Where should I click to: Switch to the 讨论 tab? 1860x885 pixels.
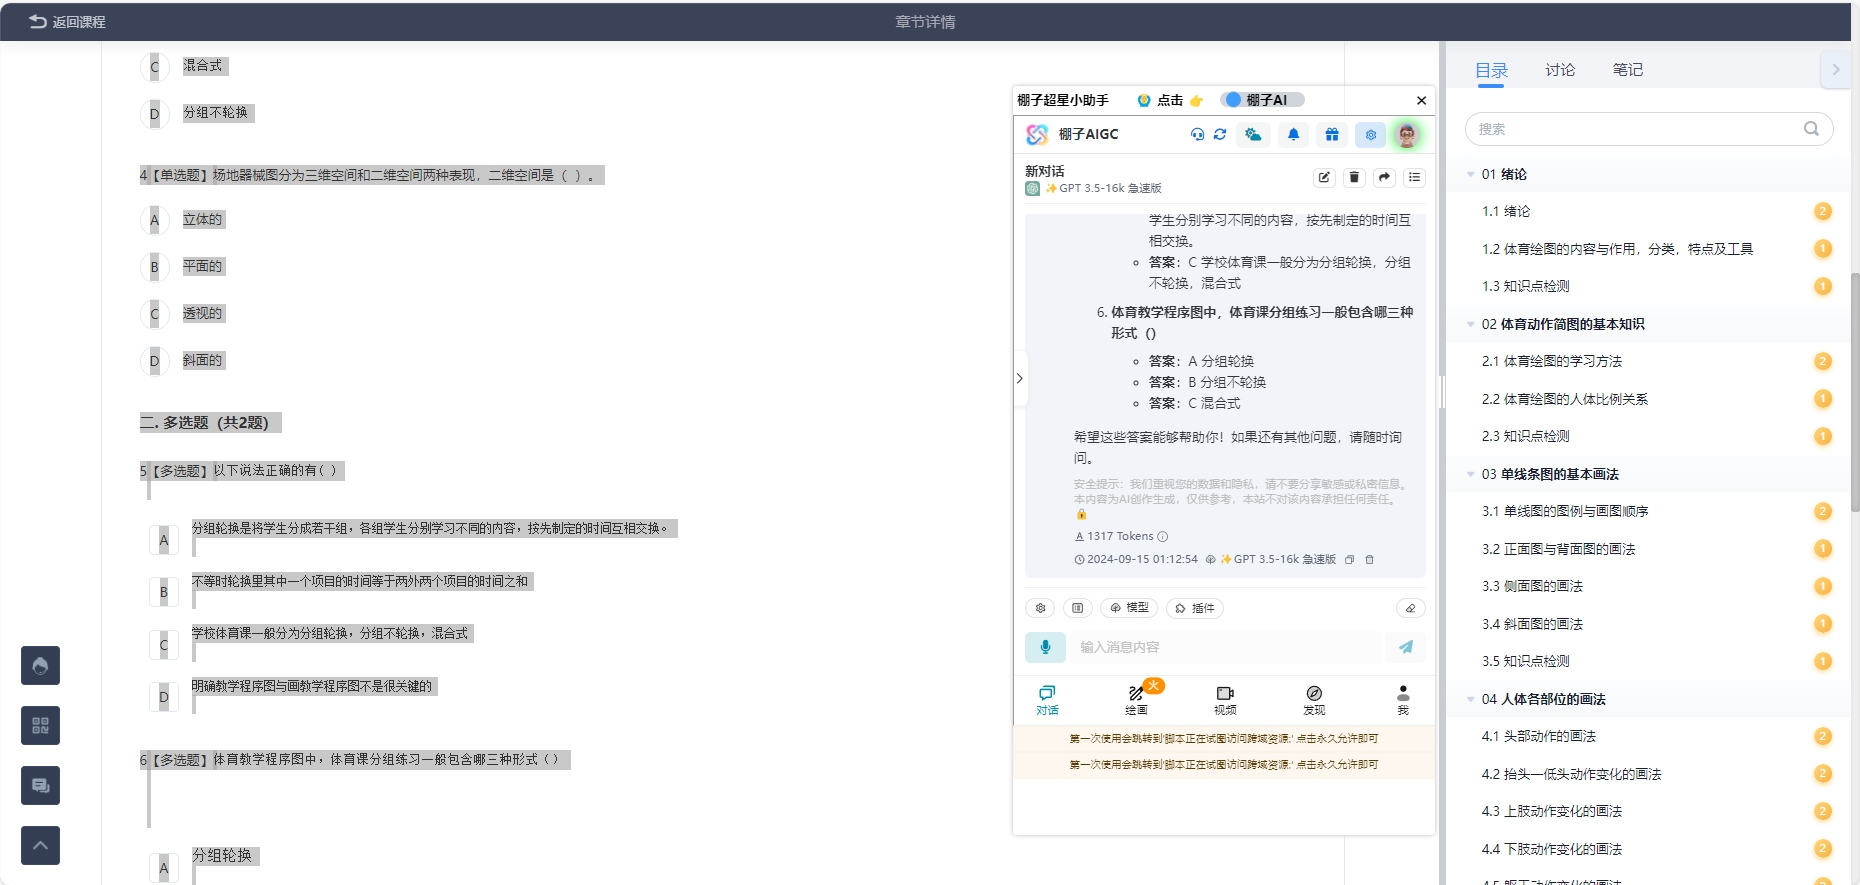pos(1559,70)
